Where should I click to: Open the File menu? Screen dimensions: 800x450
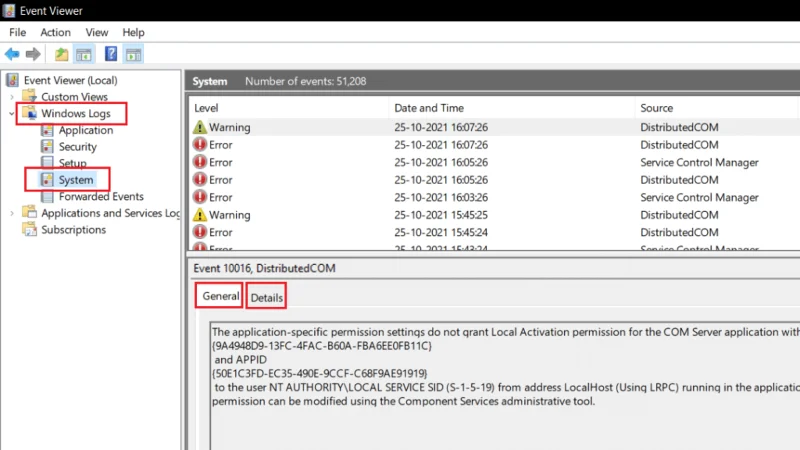click(x=17, y=32)
